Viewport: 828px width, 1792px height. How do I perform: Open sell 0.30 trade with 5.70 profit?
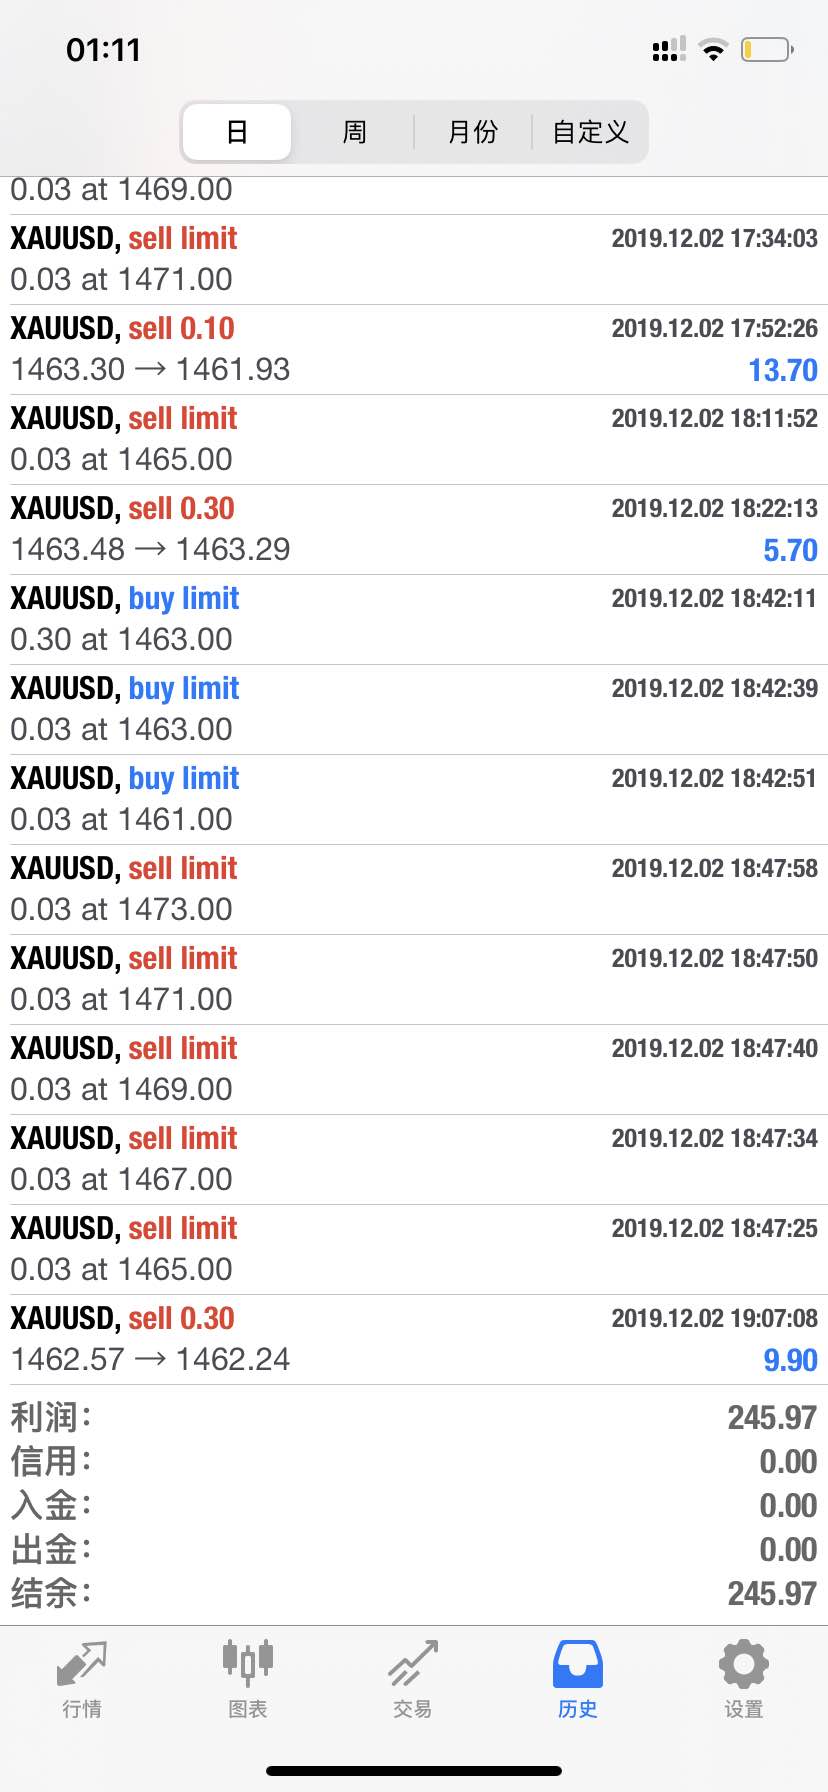tap(414, 530)
